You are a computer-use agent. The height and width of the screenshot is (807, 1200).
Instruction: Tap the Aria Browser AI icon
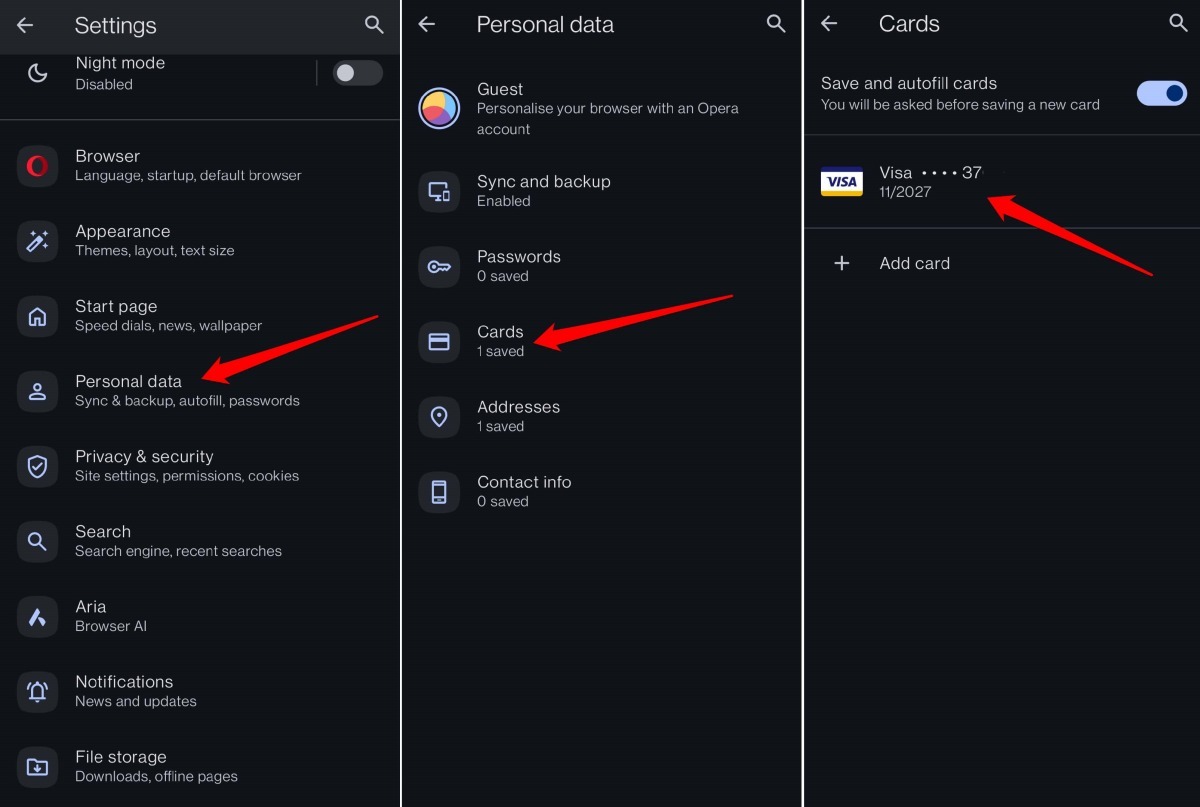[x=37, y=616]
